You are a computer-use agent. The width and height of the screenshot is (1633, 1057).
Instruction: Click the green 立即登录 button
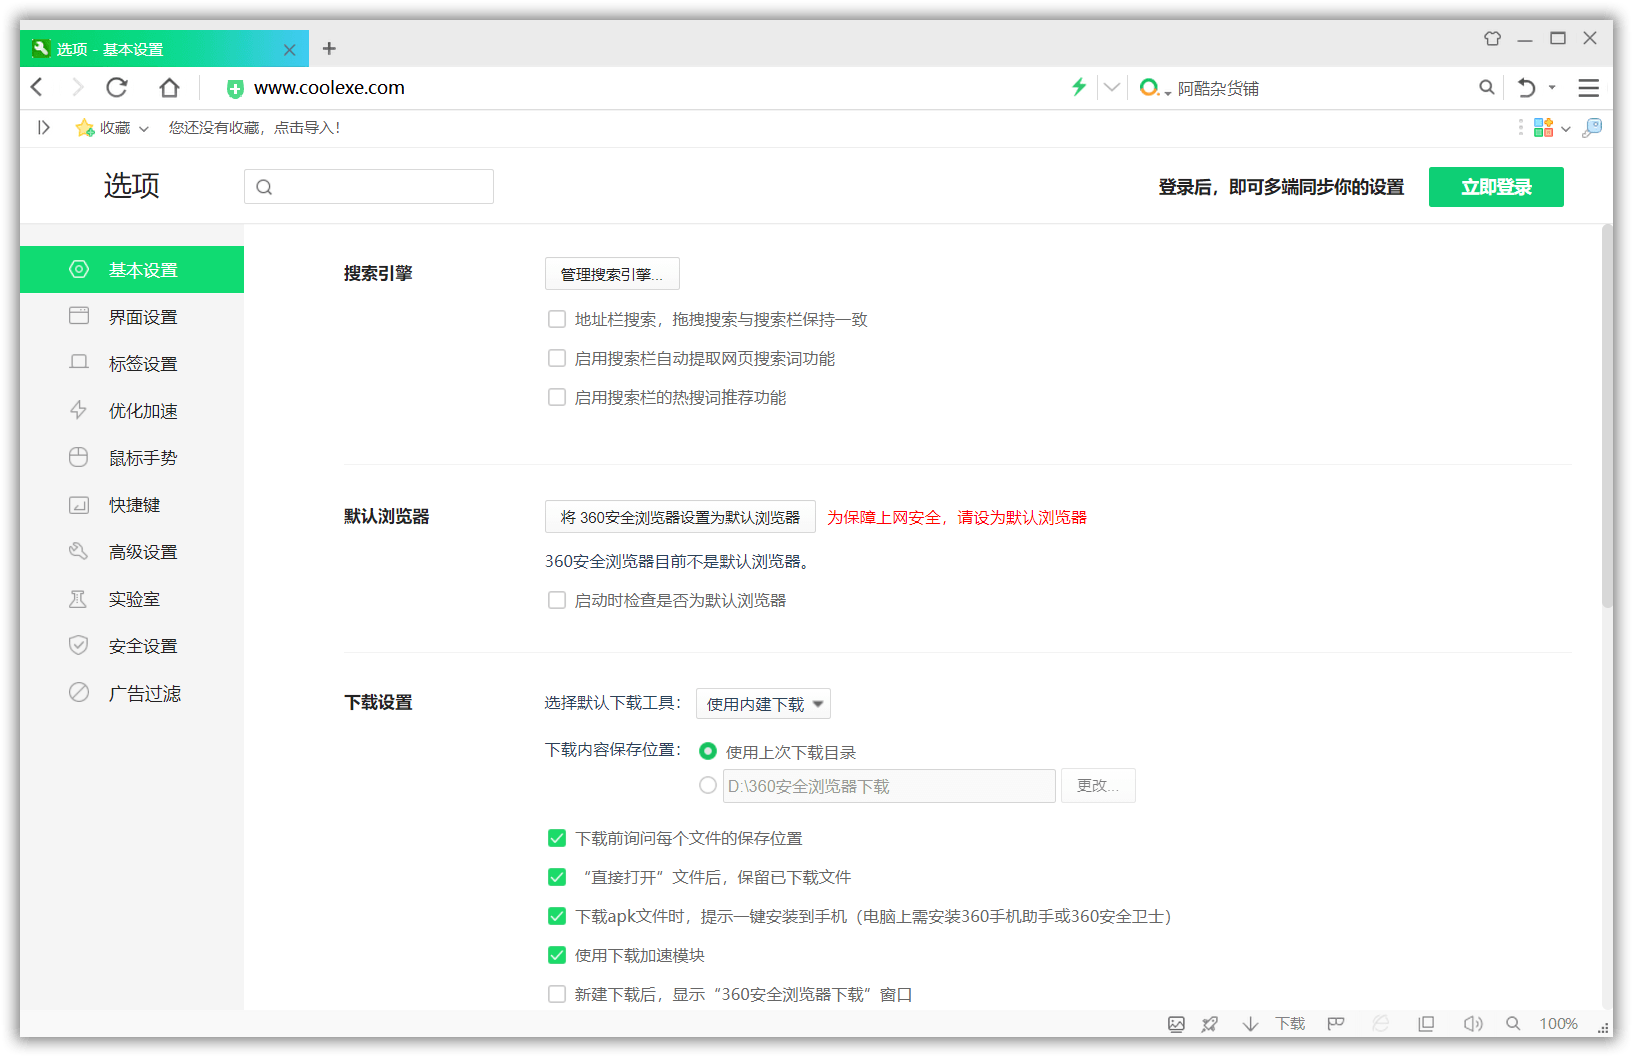click(x=1496, y=187)
